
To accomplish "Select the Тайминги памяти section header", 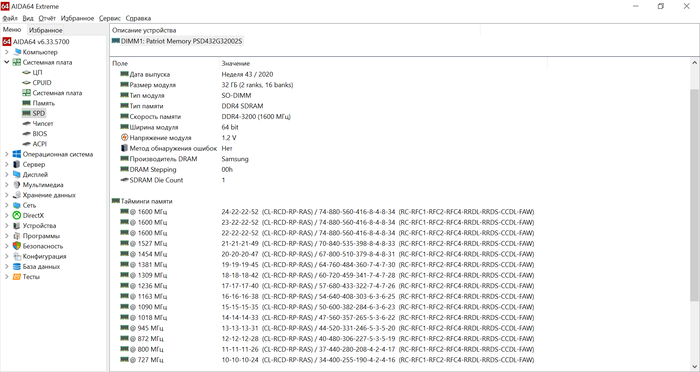I will click(142, 201).
